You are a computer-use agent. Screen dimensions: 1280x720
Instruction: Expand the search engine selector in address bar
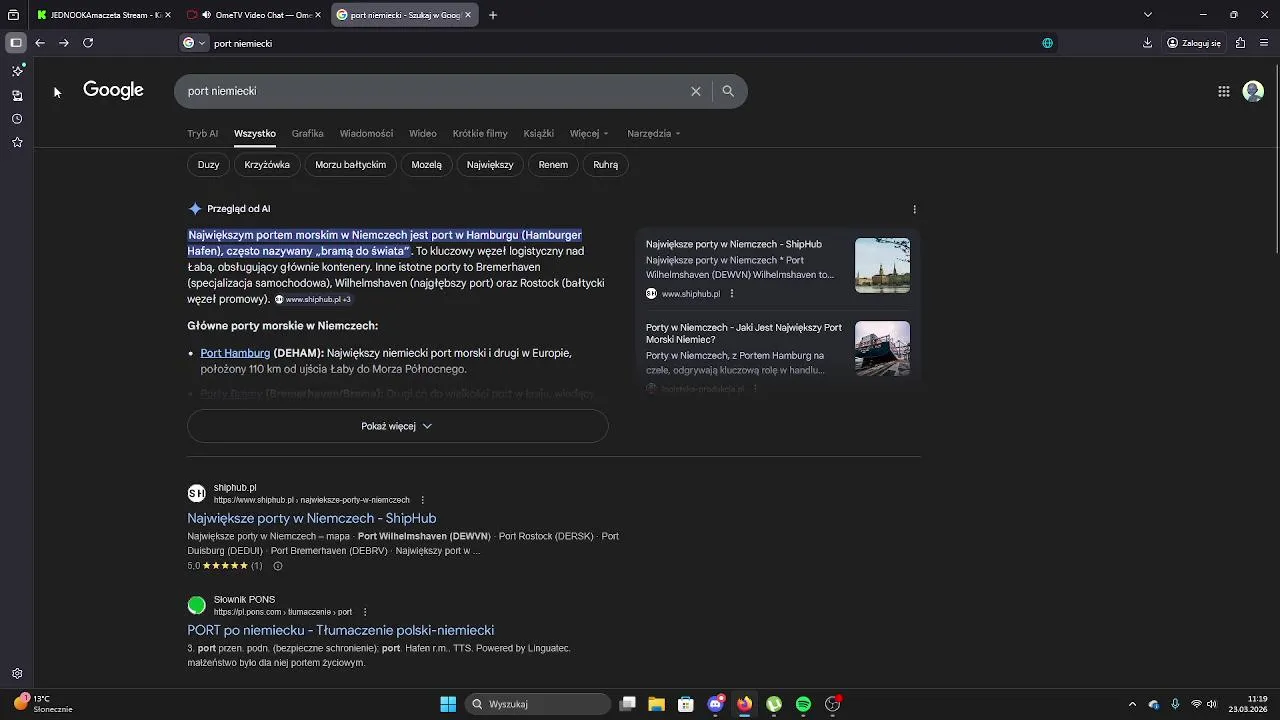pos(194,43)
